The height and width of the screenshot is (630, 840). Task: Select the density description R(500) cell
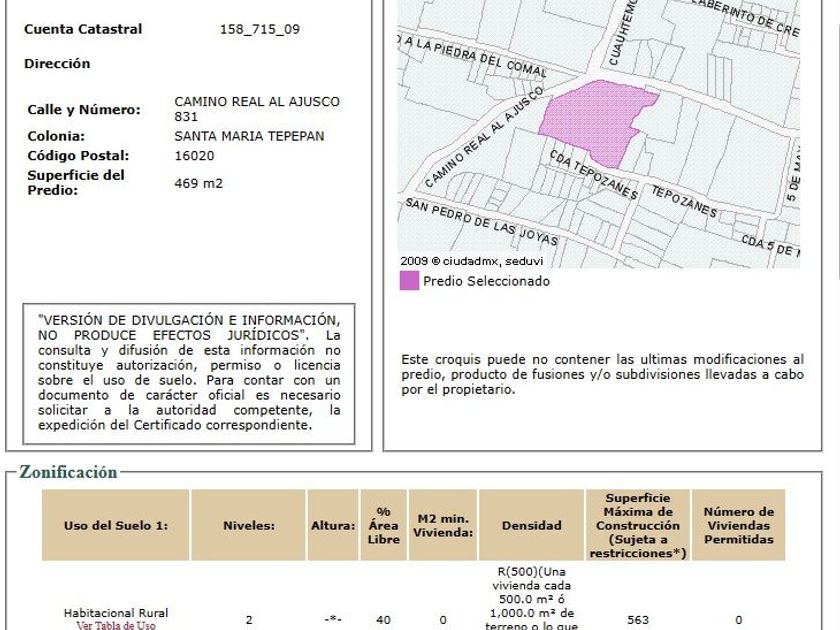click(531, 598)
